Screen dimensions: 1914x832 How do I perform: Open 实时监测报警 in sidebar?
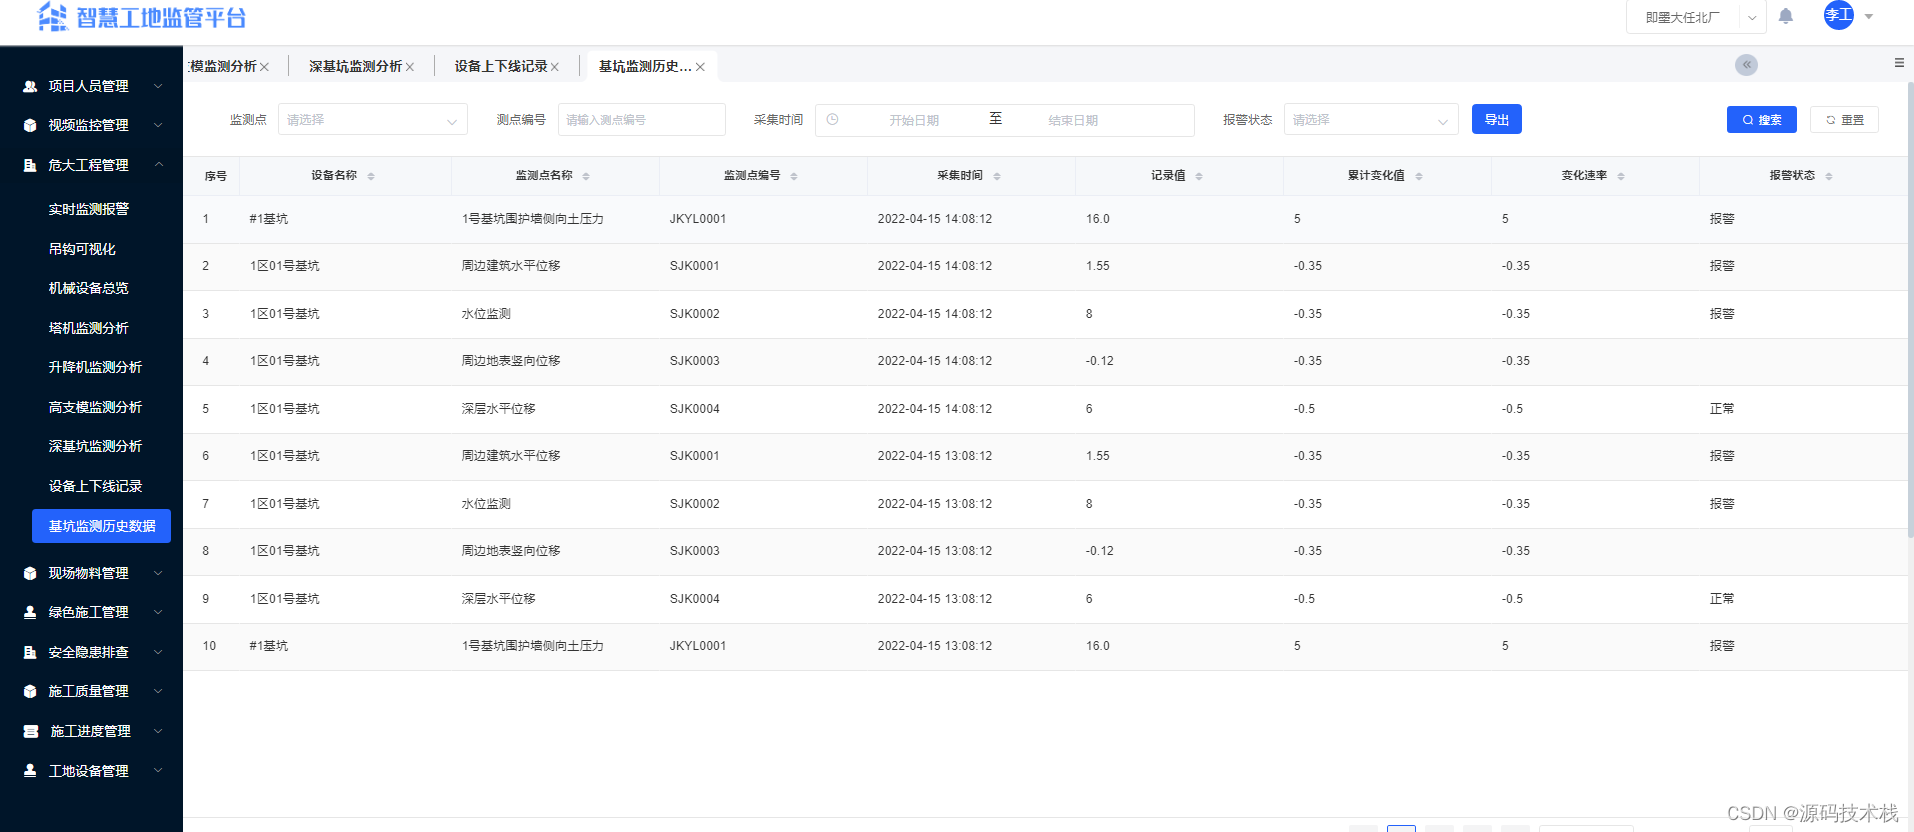pyautogui.click(x=89, y=209)
